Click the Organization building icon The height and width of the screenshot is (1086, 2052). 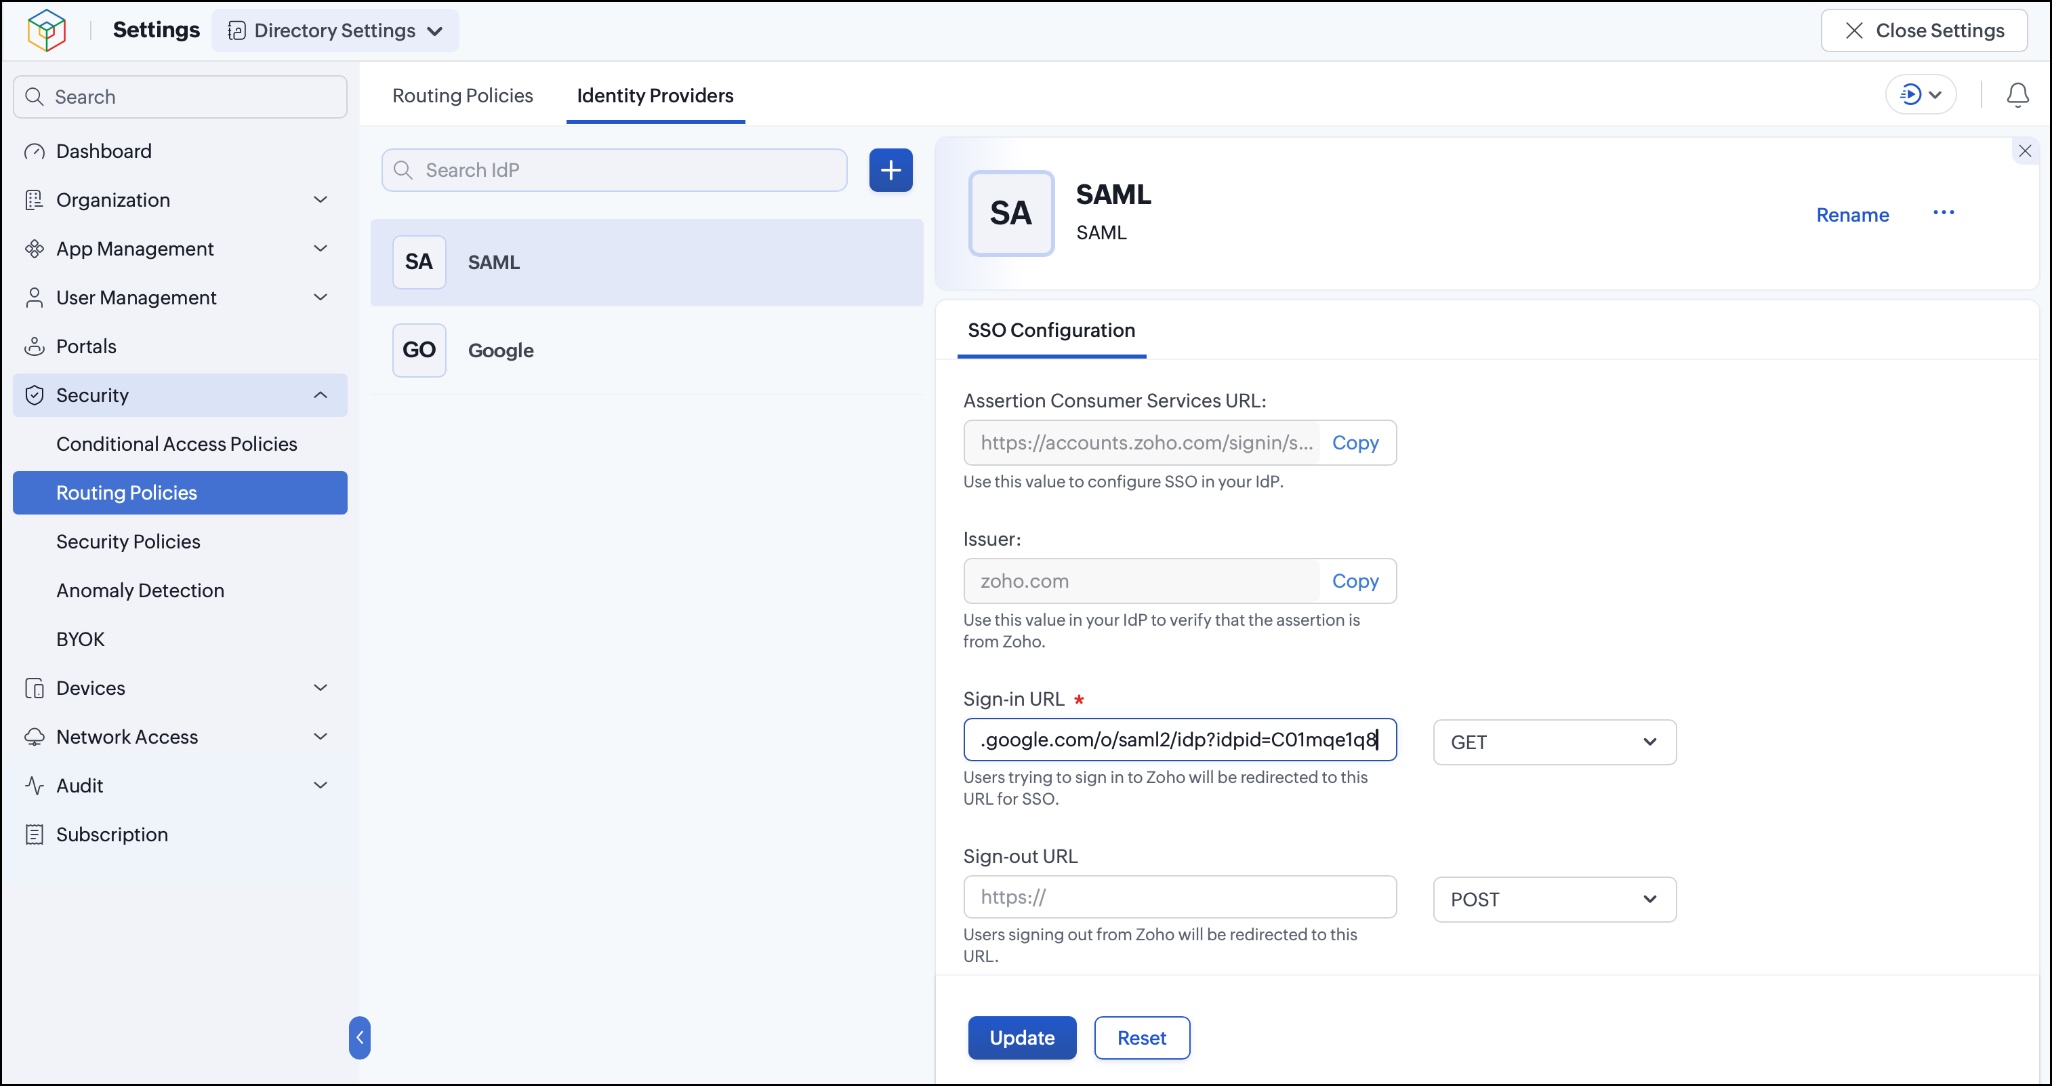click(x=35, y=200)
